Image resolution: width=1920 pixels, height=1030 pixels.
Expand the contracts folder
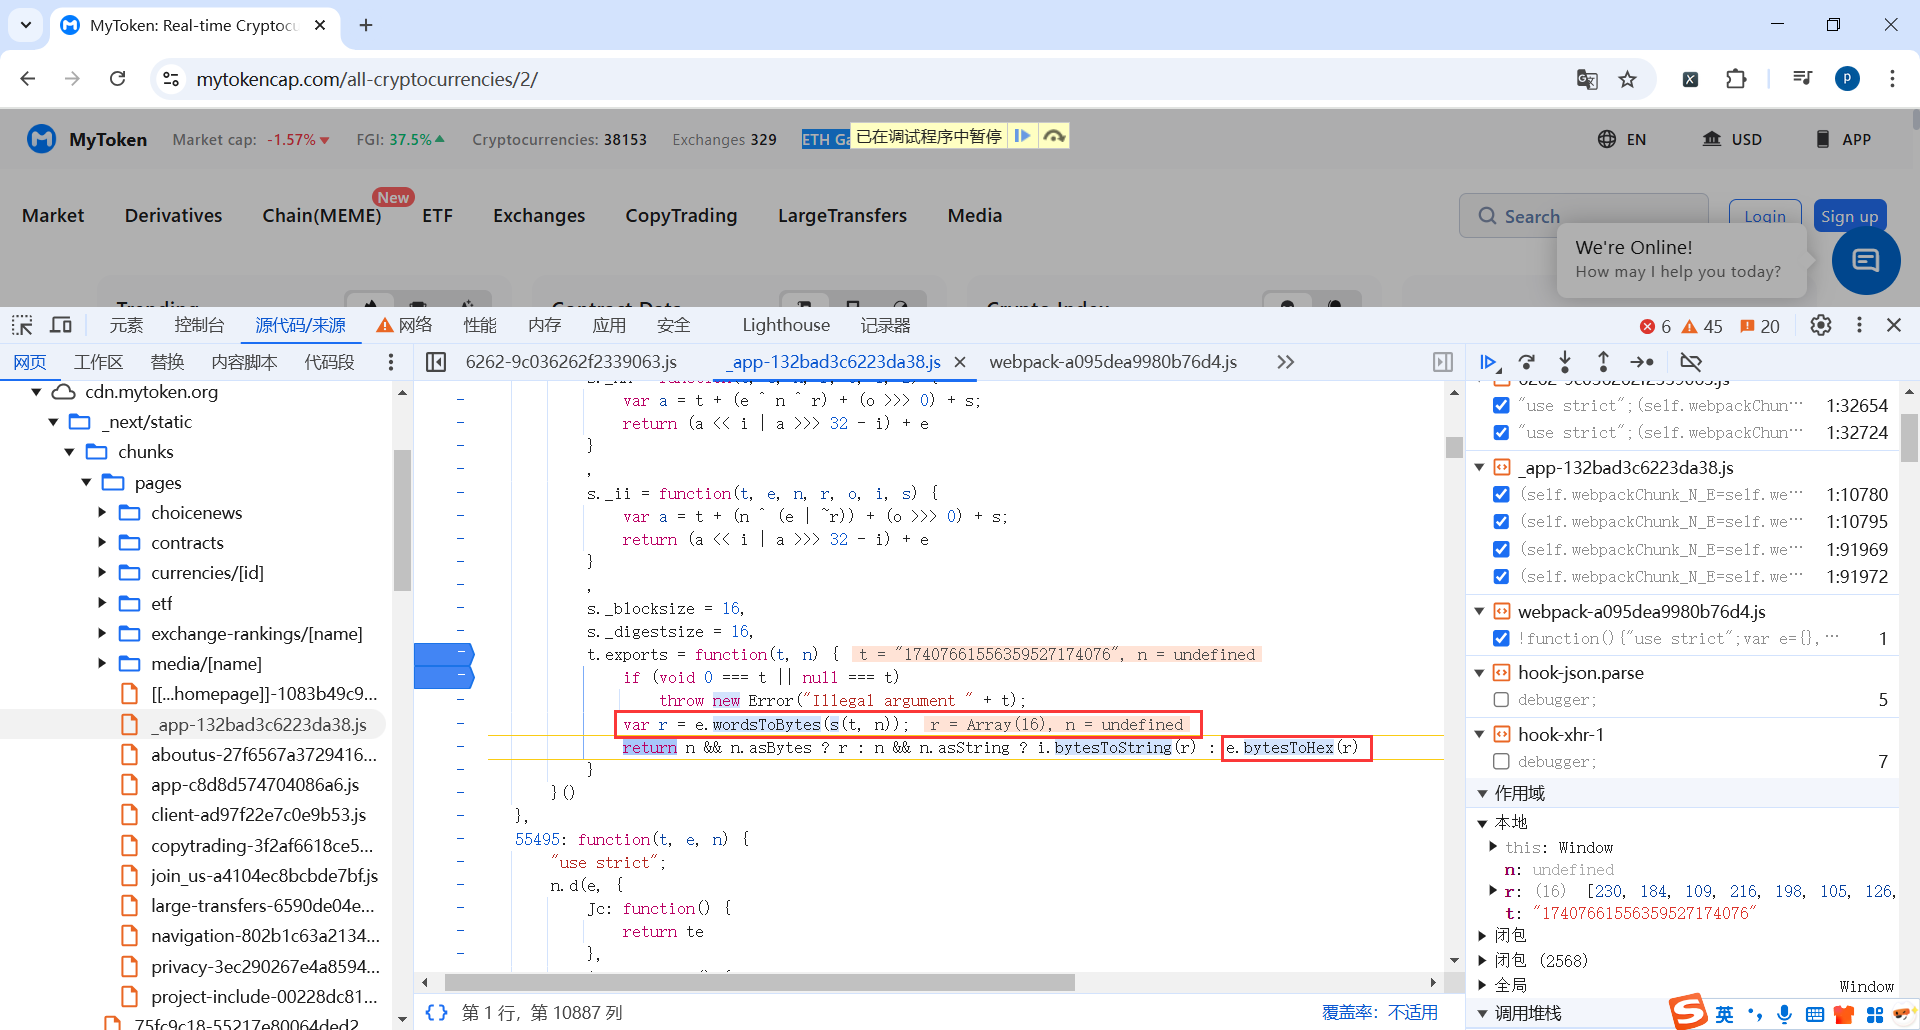(x=102, y=543)
